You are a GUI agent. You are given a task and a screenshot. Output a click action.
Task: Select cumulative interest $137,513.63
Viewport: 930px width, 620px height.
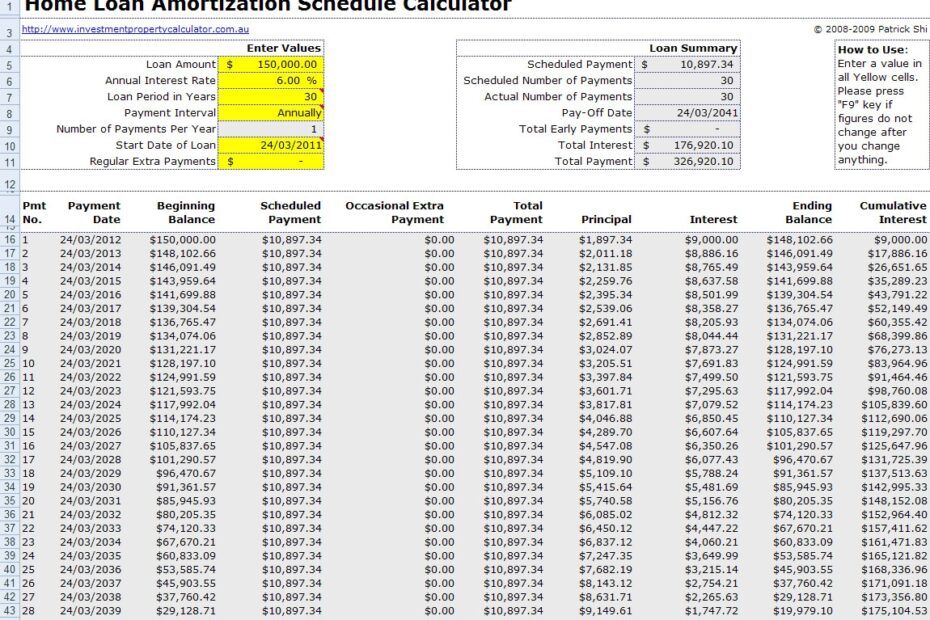click(894, 473)
